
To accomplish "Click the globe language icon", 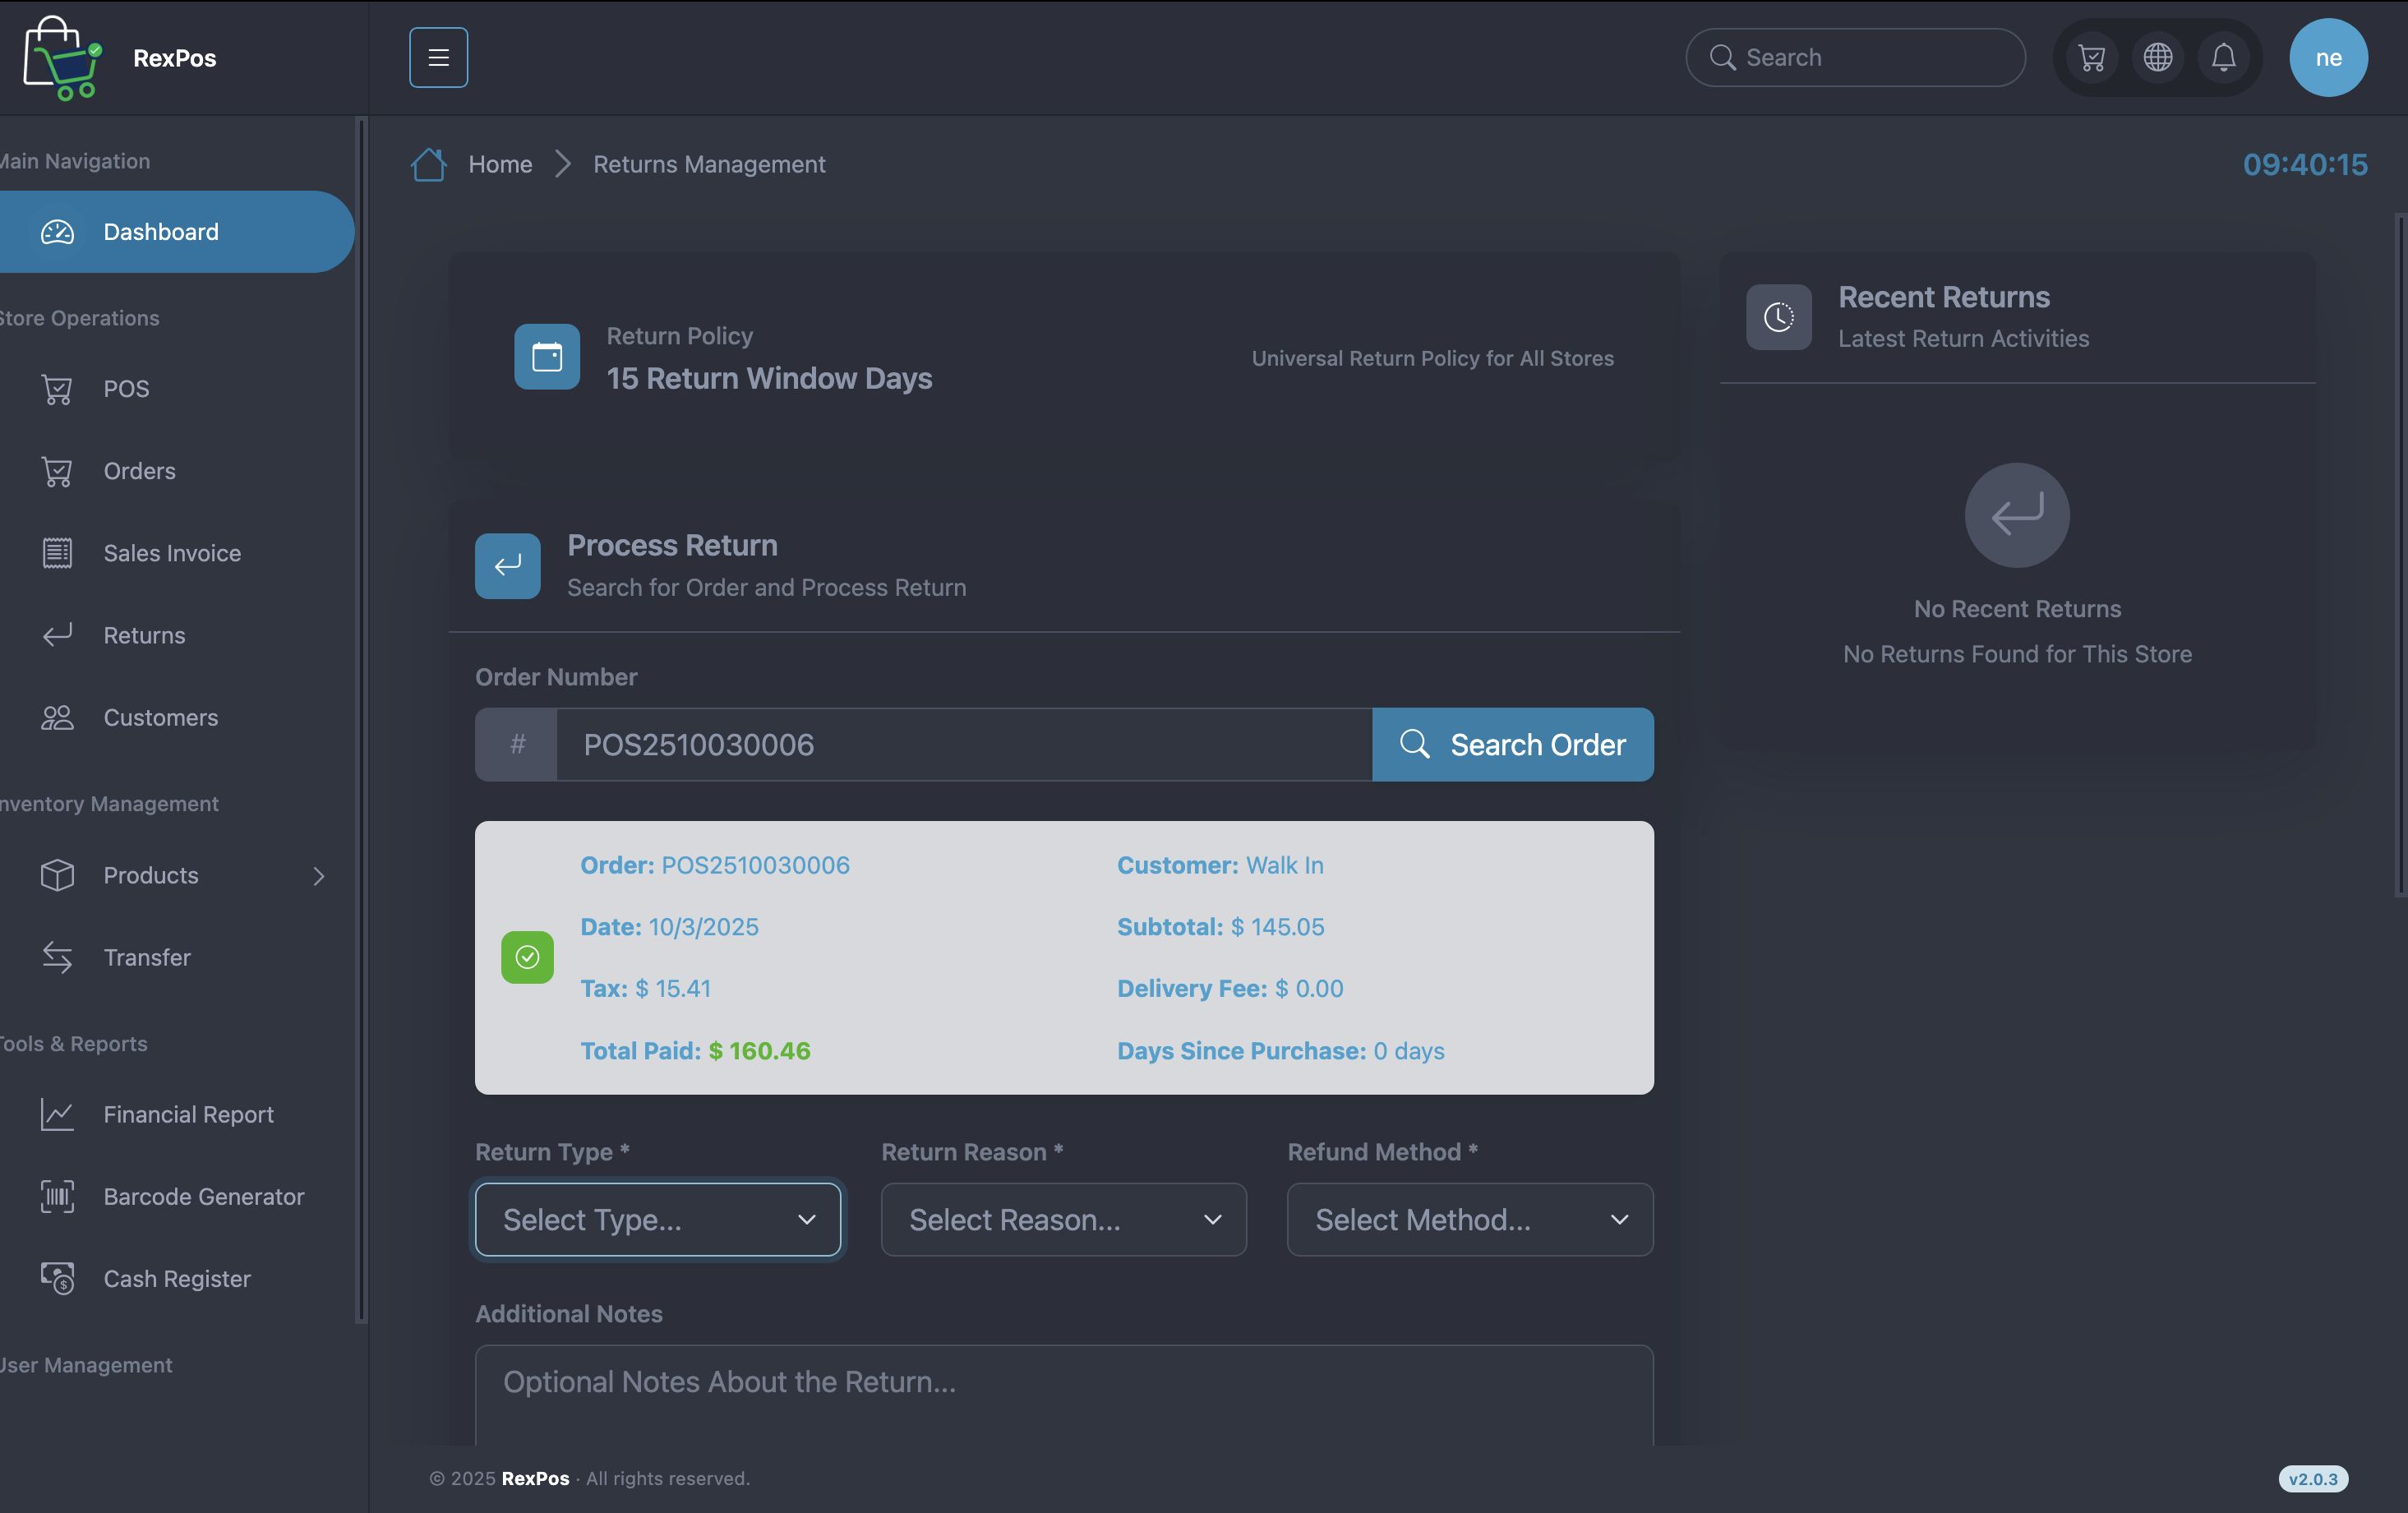I will point(2157,57).
